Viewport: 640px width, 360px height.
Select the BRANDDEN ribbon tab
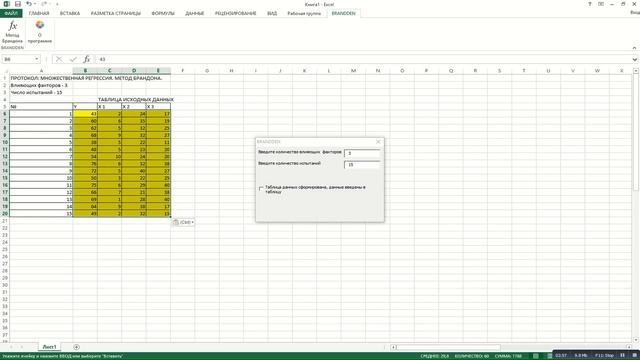(343, 13)
